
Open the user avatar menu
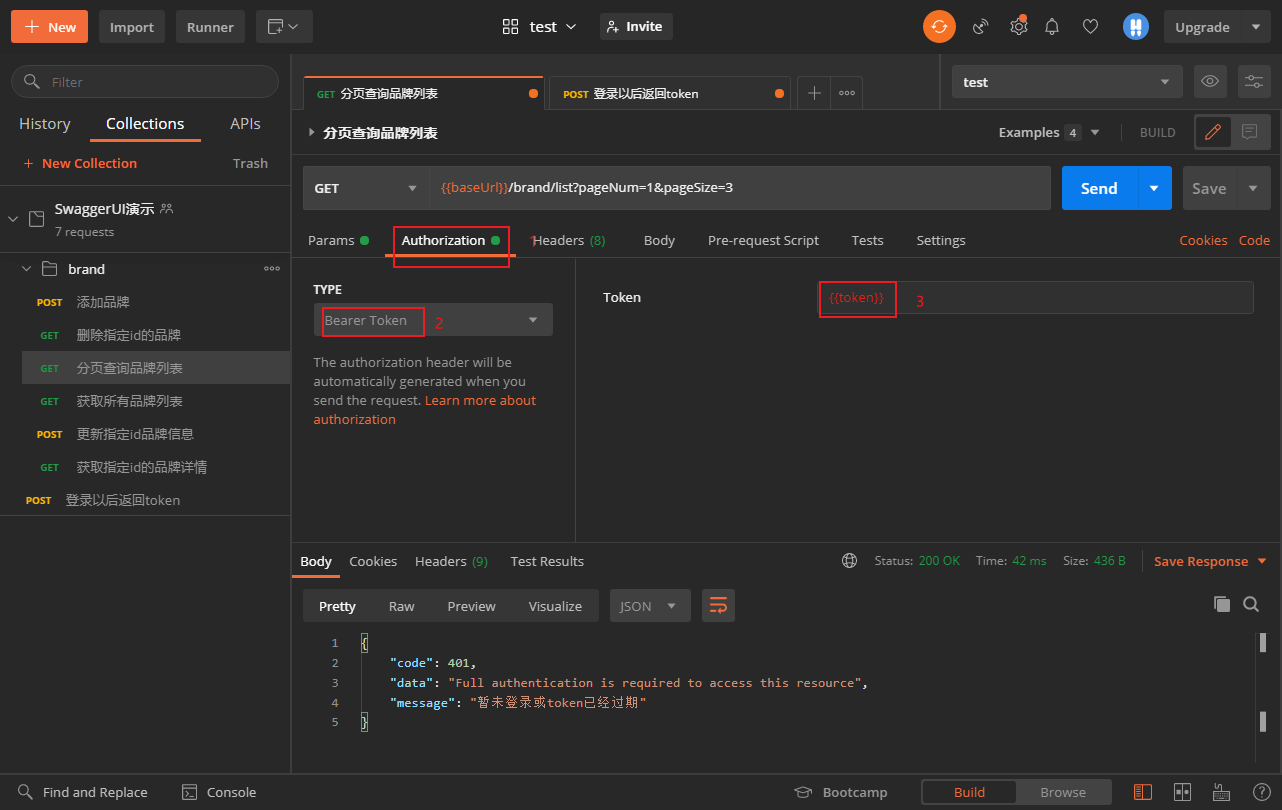(1135, 27)
